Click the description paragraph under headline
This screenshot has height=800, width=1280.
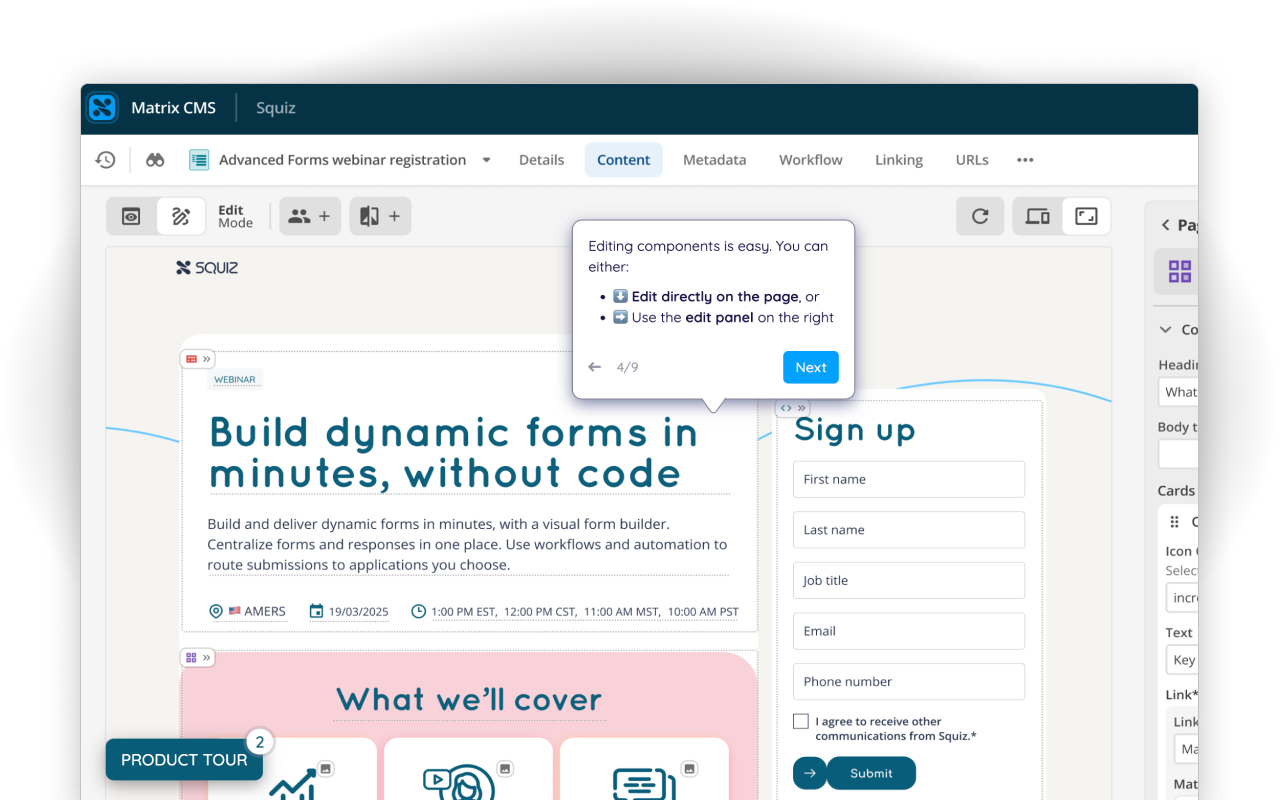(467, 544)
